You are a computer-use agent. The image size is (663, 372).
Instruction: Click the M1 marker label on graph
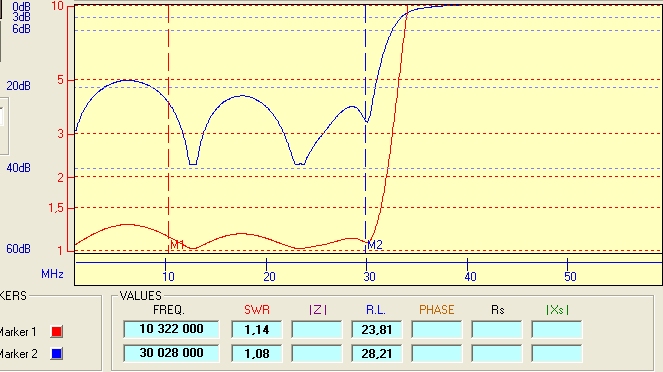click(x=177, y=245)
